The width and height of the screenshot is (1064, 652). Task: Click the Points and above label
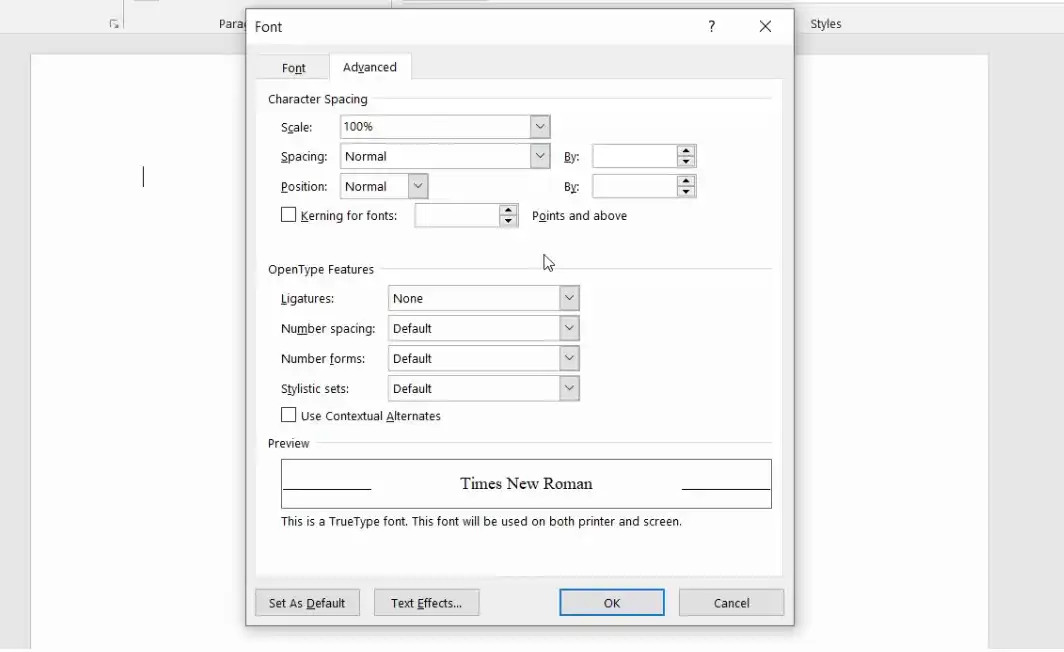(x=580, y=216)
